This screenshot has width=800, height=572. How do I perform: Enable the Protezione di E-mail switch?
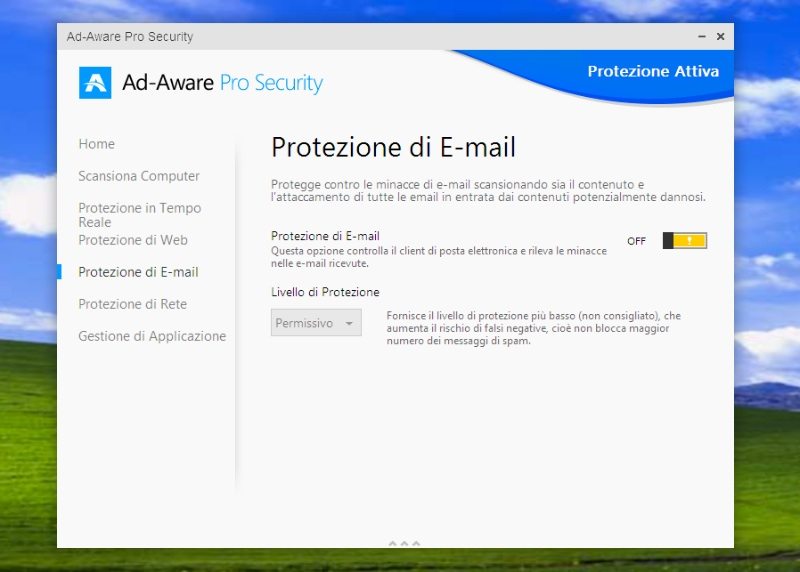coord(684,241)
